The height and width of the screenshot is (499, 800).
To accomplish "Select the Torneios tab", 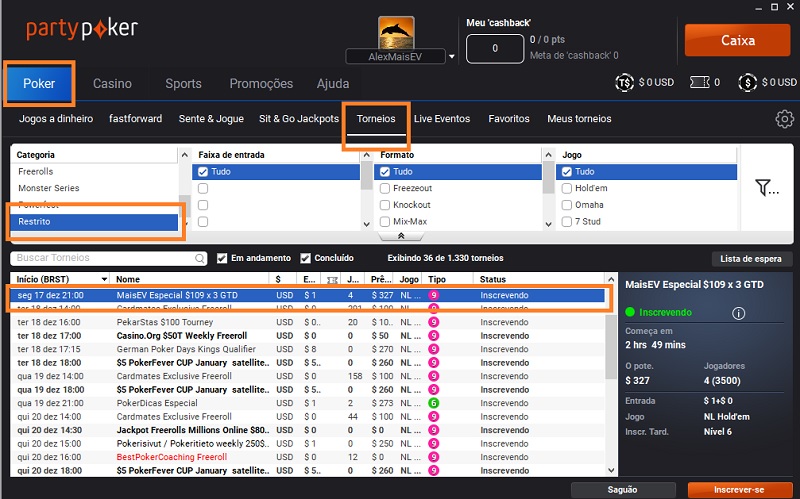I will [376, 119].
